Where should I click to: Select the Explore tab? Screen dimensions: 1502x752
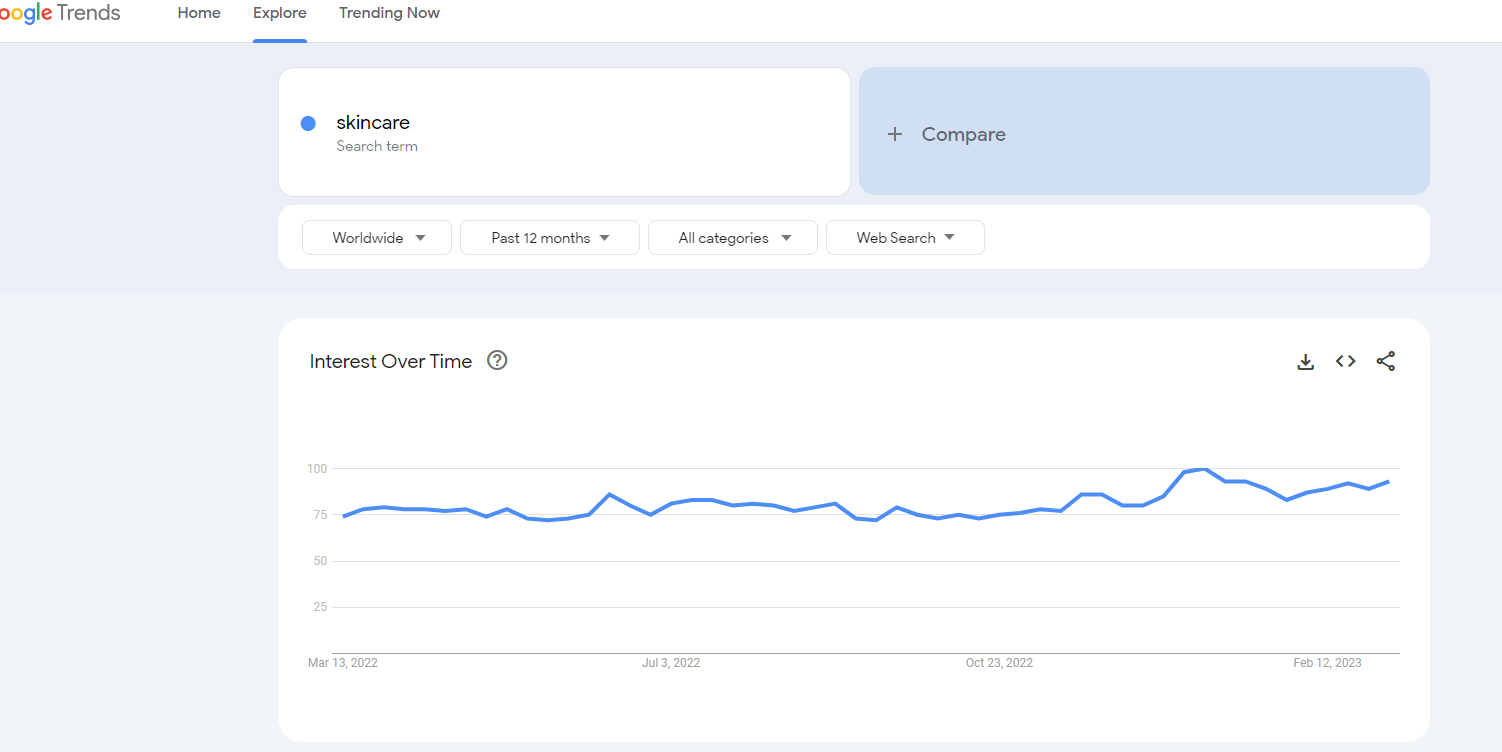coord(280,13)
